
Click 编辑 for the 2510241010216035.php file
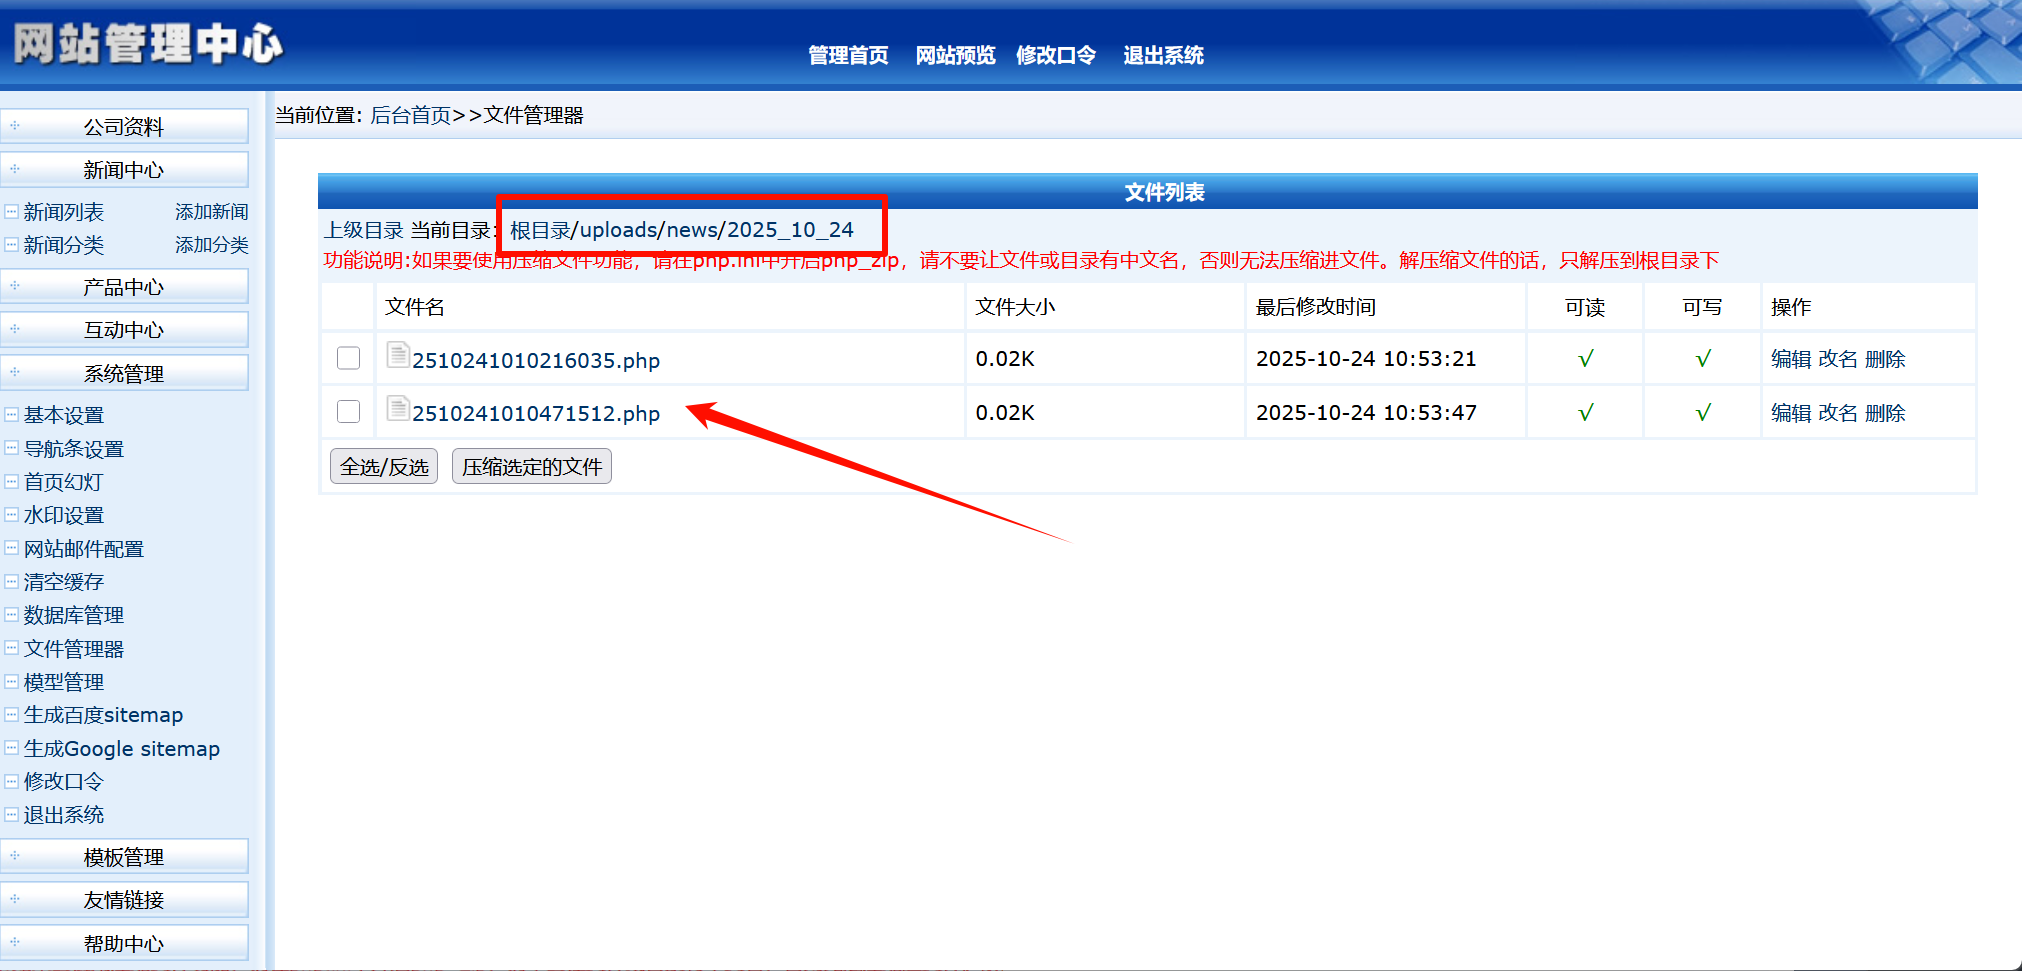coord(1791,359)
